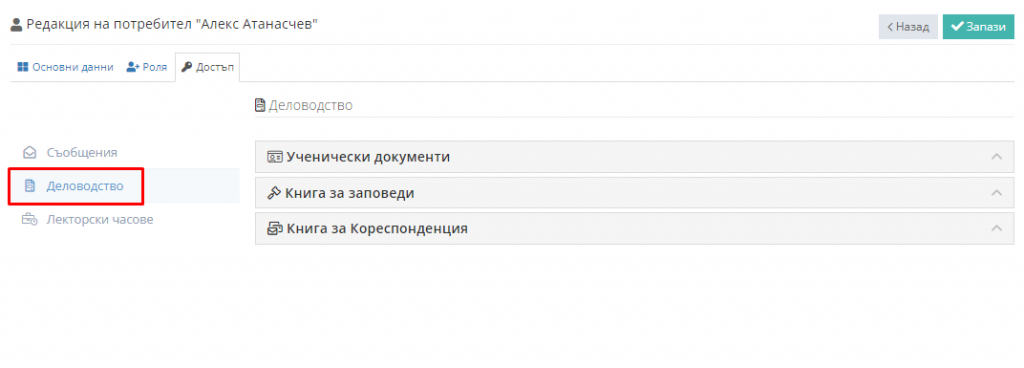Collapse Ученически документи using its chevron
Image resolution: width=1024 pixels, height=368 pixels.
996,157
